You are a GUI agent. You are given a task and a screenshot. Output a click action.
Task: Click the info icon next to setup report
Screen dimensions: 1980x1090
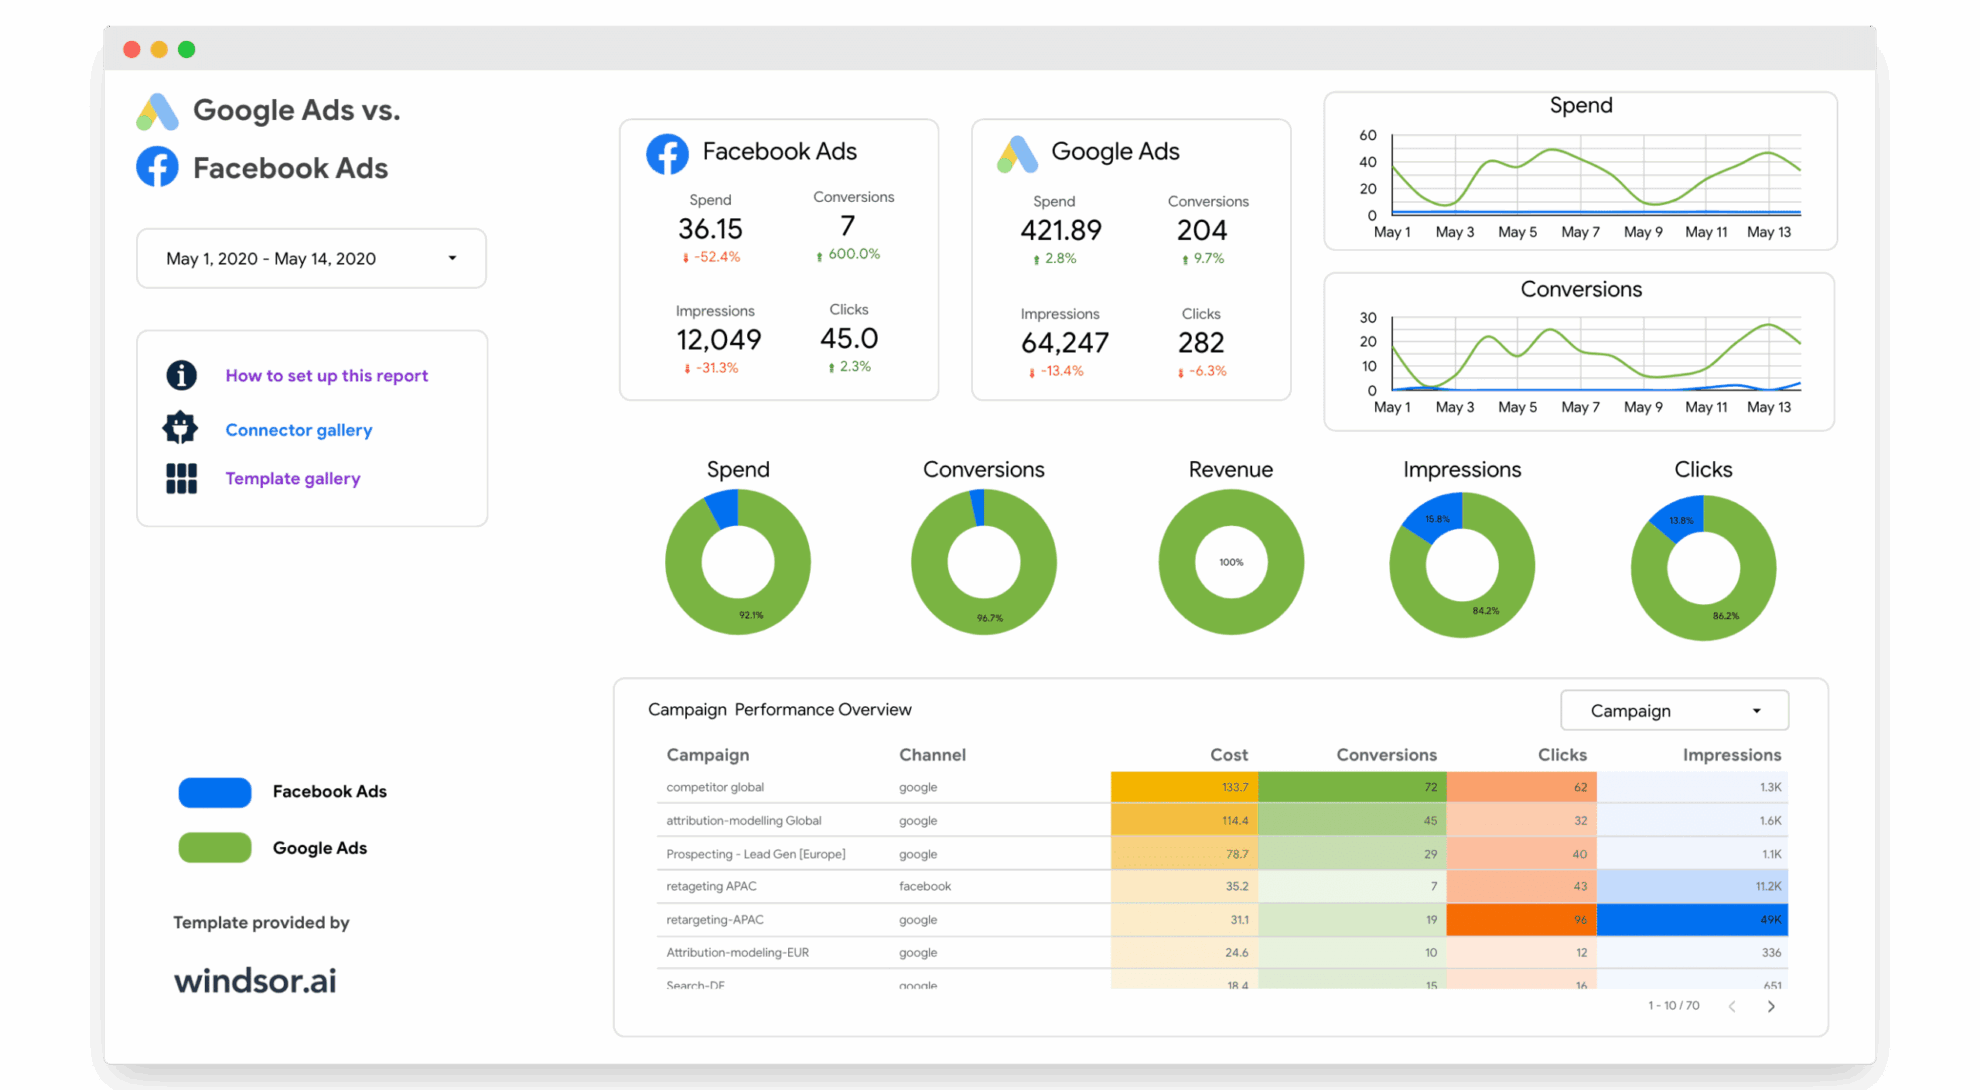click(180, 375)
